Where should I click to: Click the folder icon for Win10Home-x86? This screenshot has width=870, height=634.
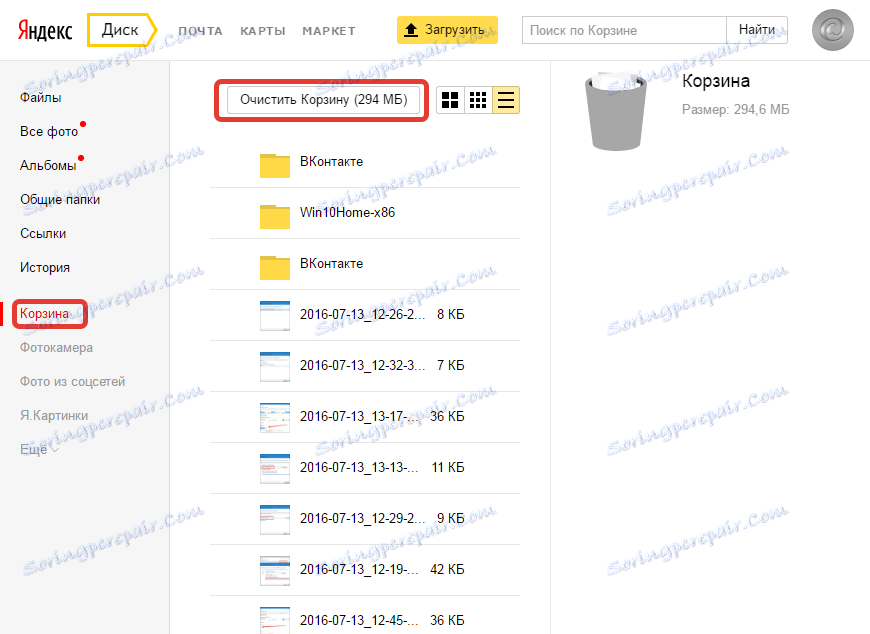(x=275, y=216)
